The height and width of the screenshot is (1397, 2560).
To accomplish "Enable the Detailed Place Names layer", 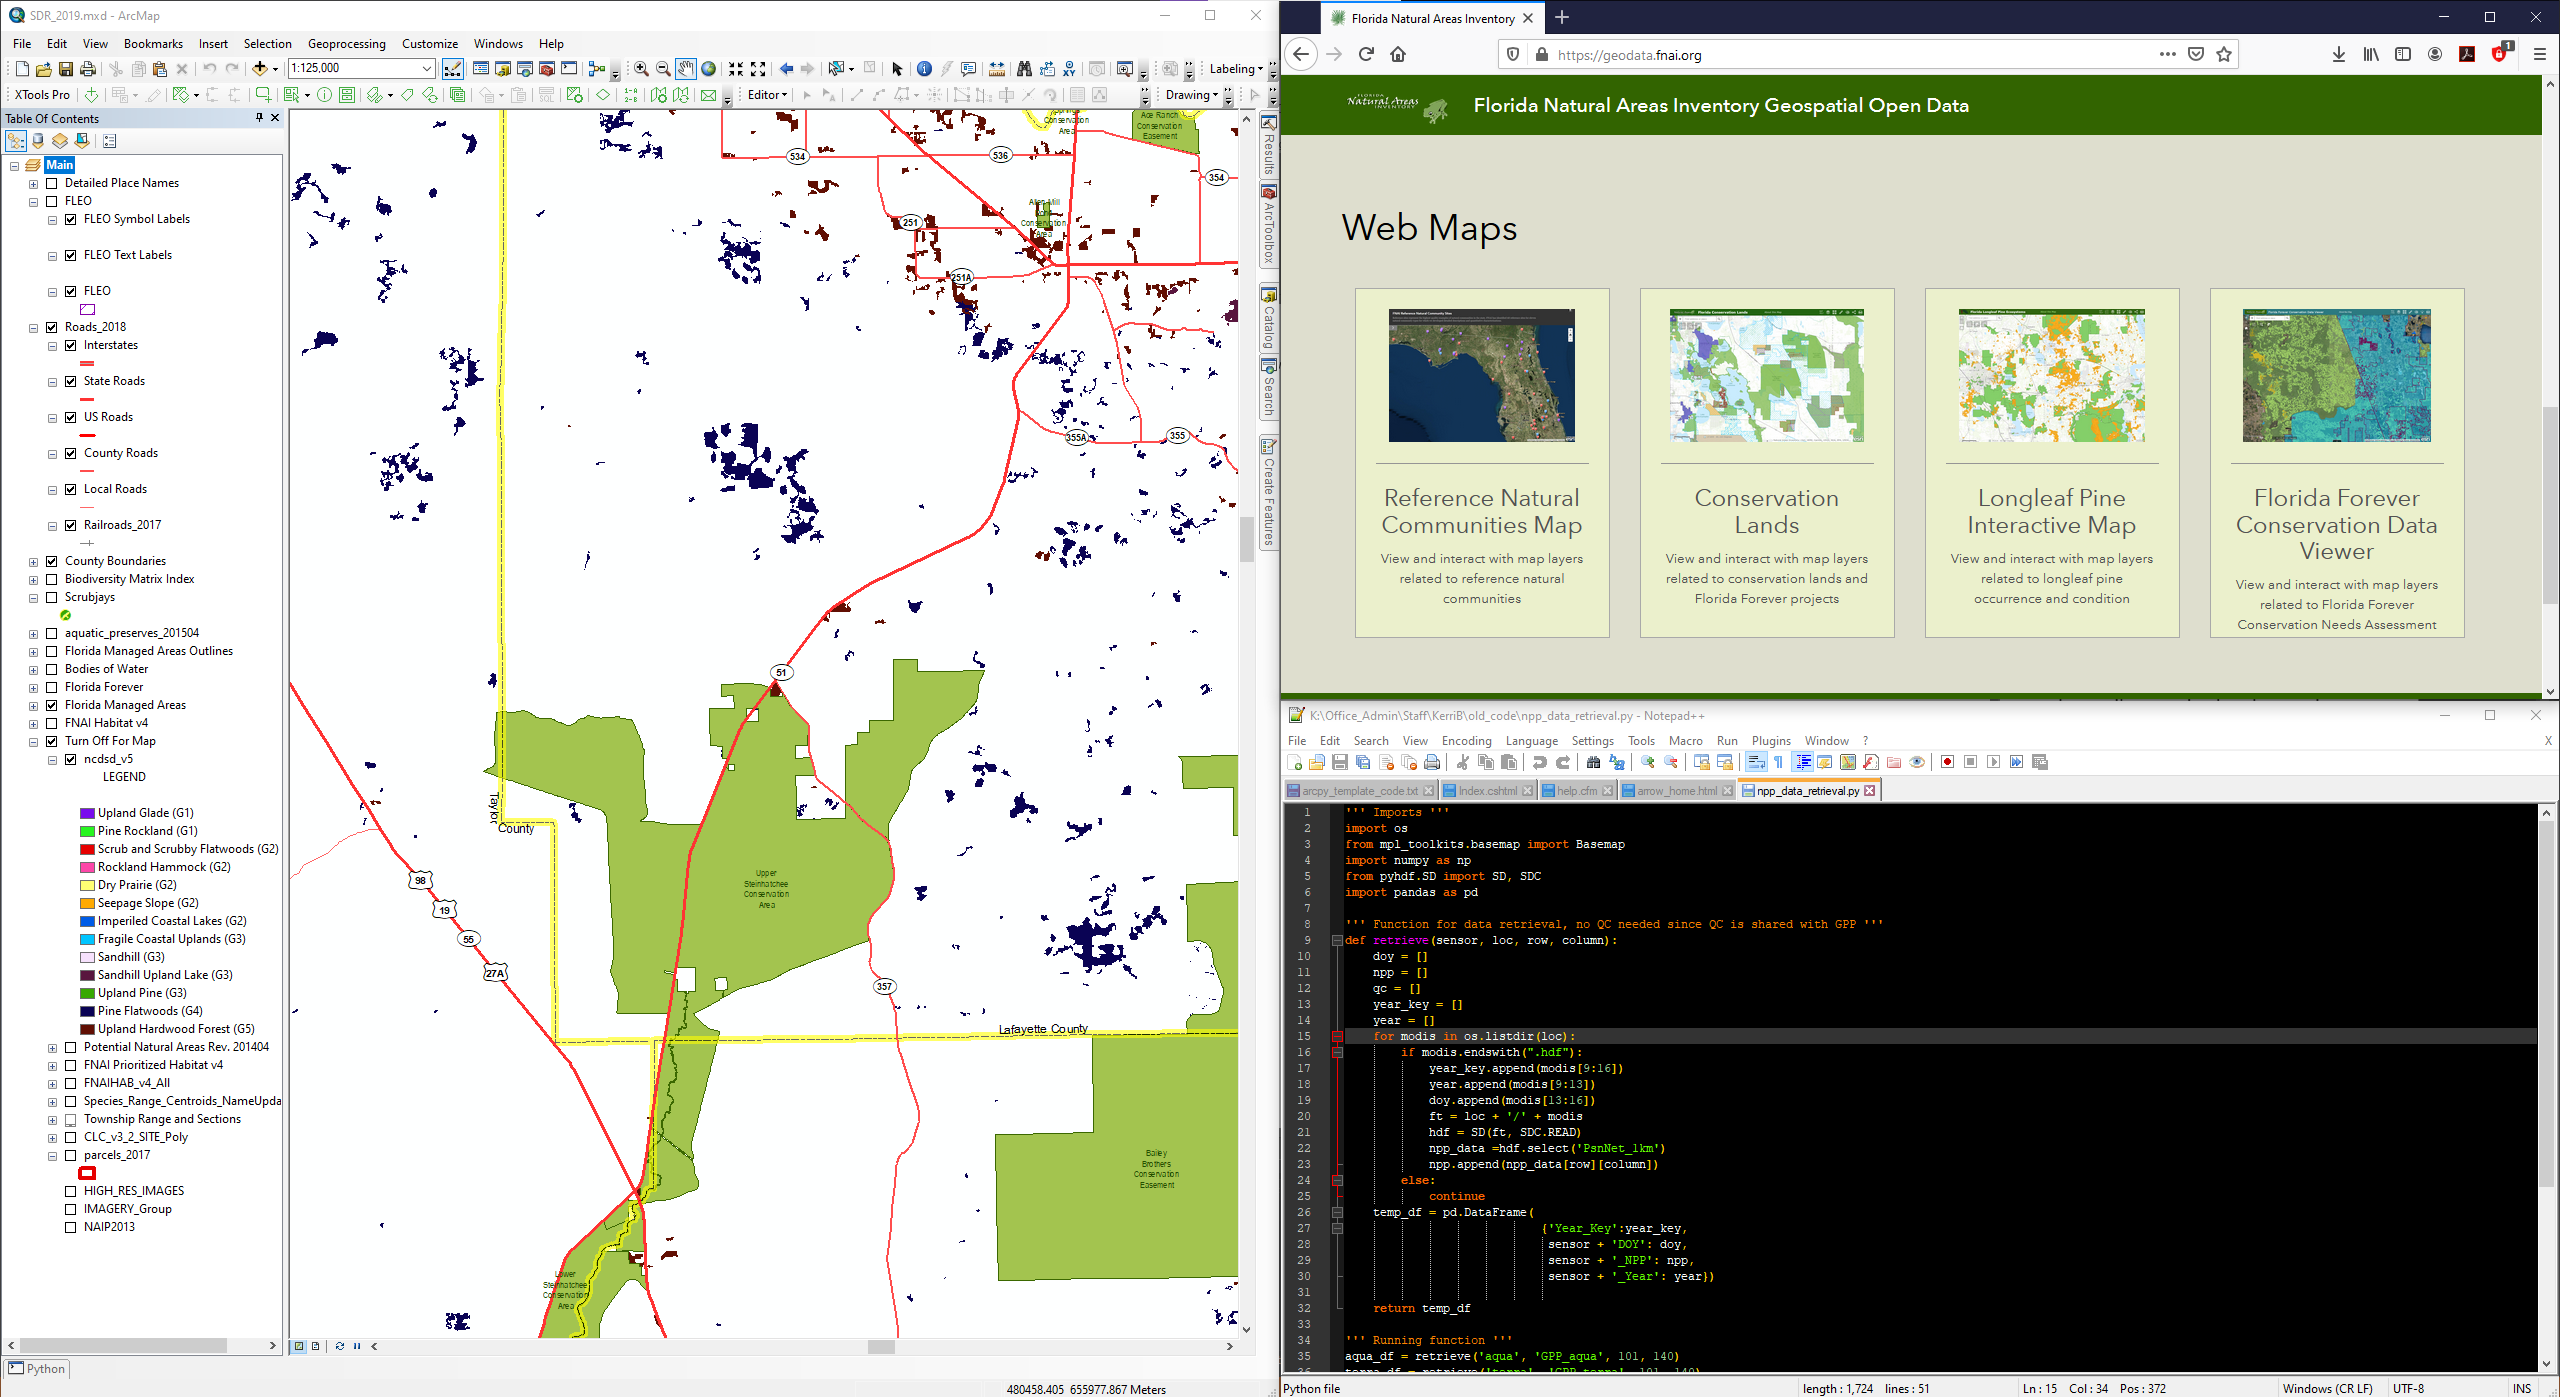I will pyautogui.click(x=52, y=183).
